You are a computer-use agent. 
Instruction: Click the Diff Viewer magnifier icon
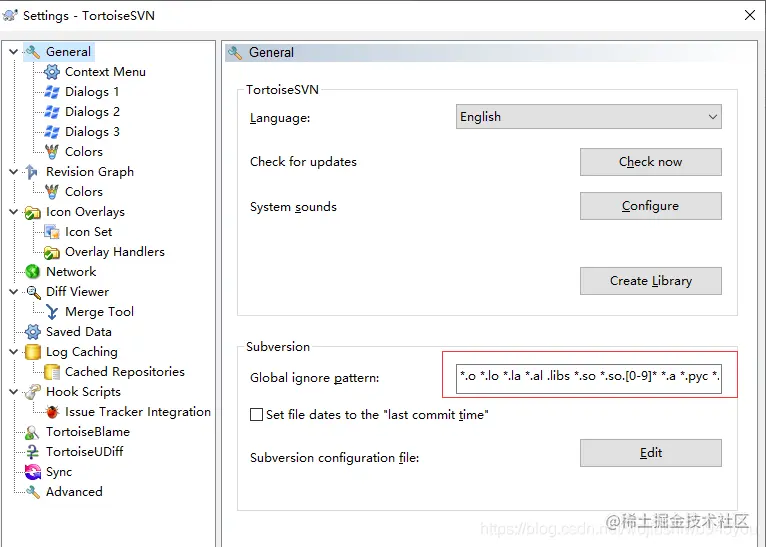(33, 292)
